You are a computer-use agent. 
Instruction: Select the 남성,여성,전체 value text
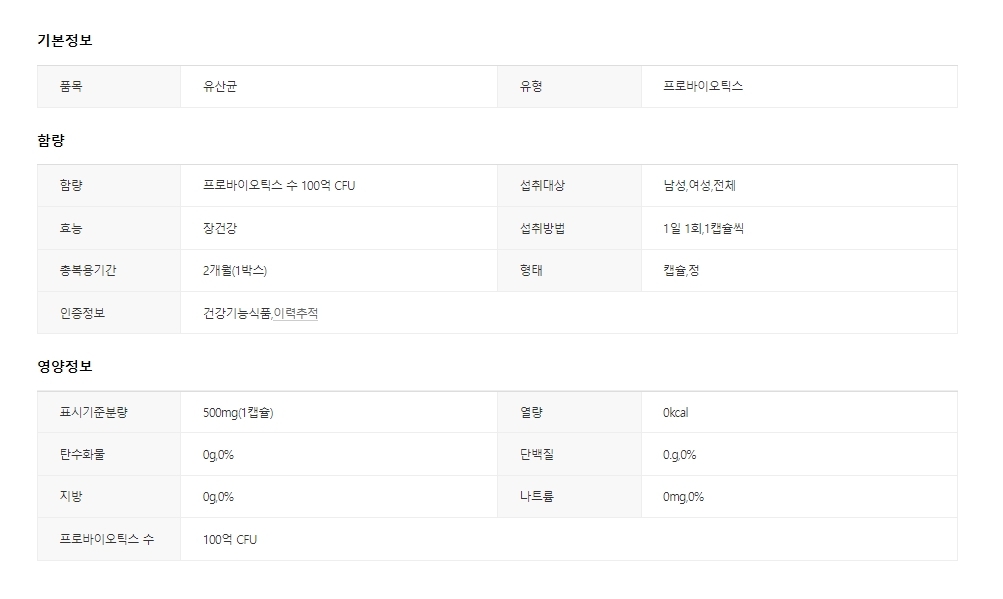(700, 186)
